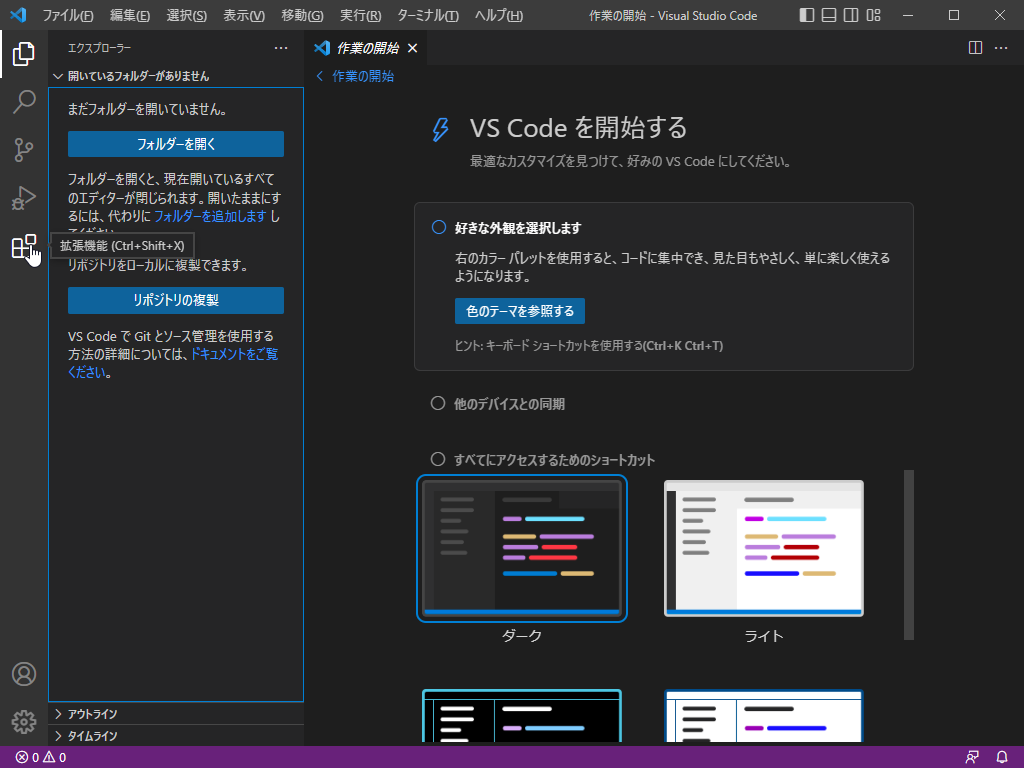Open the Search view icon
The height and width of the screenshot is (768, 1024).
(x=24, y=102)
